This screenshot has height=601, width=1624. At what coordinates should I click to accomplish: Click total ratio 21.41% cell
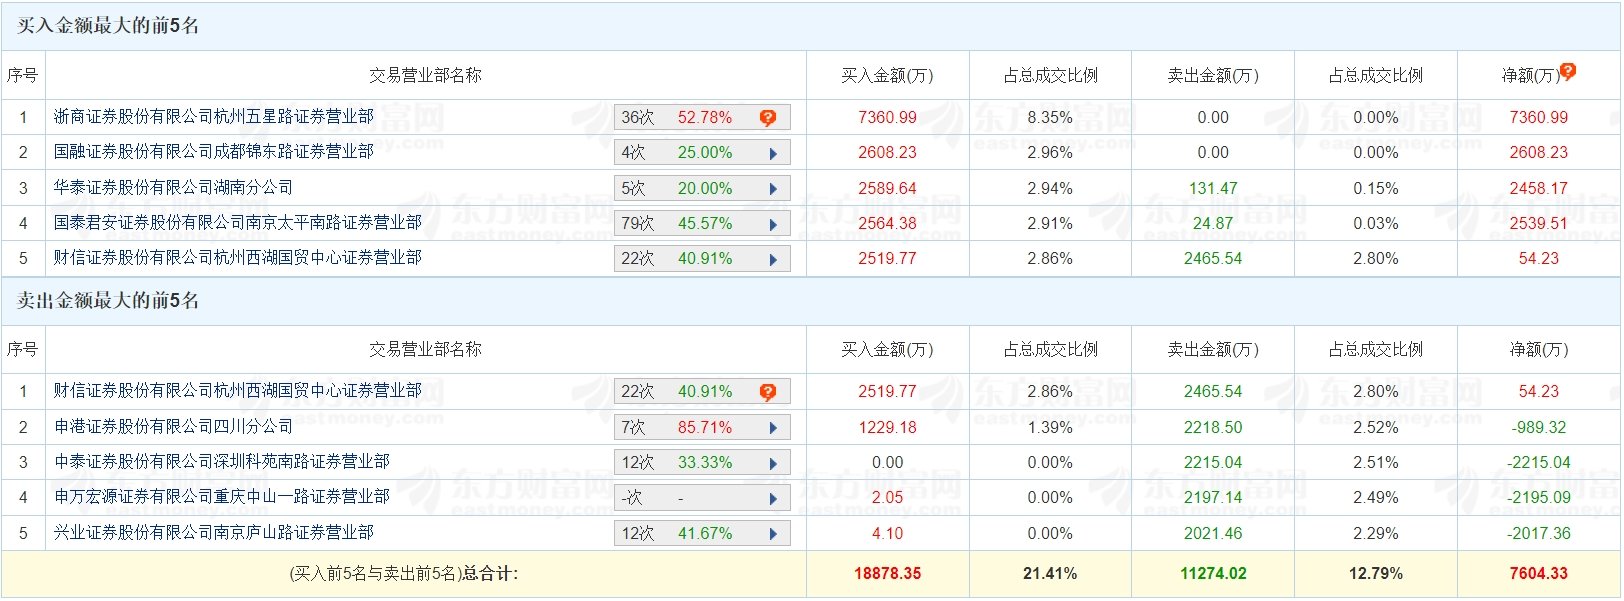(x=1050, y=574)
